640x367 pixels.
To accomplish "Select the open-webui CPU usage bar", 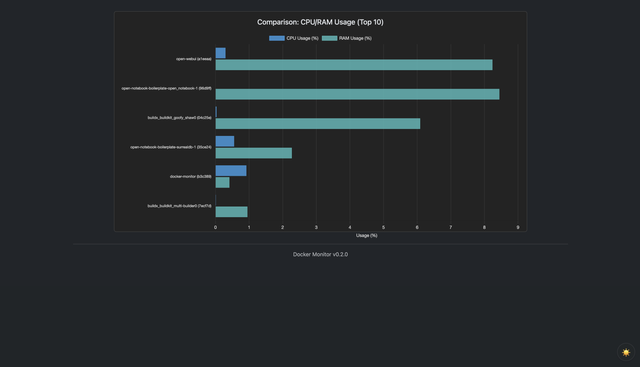I will pos(220,53).
